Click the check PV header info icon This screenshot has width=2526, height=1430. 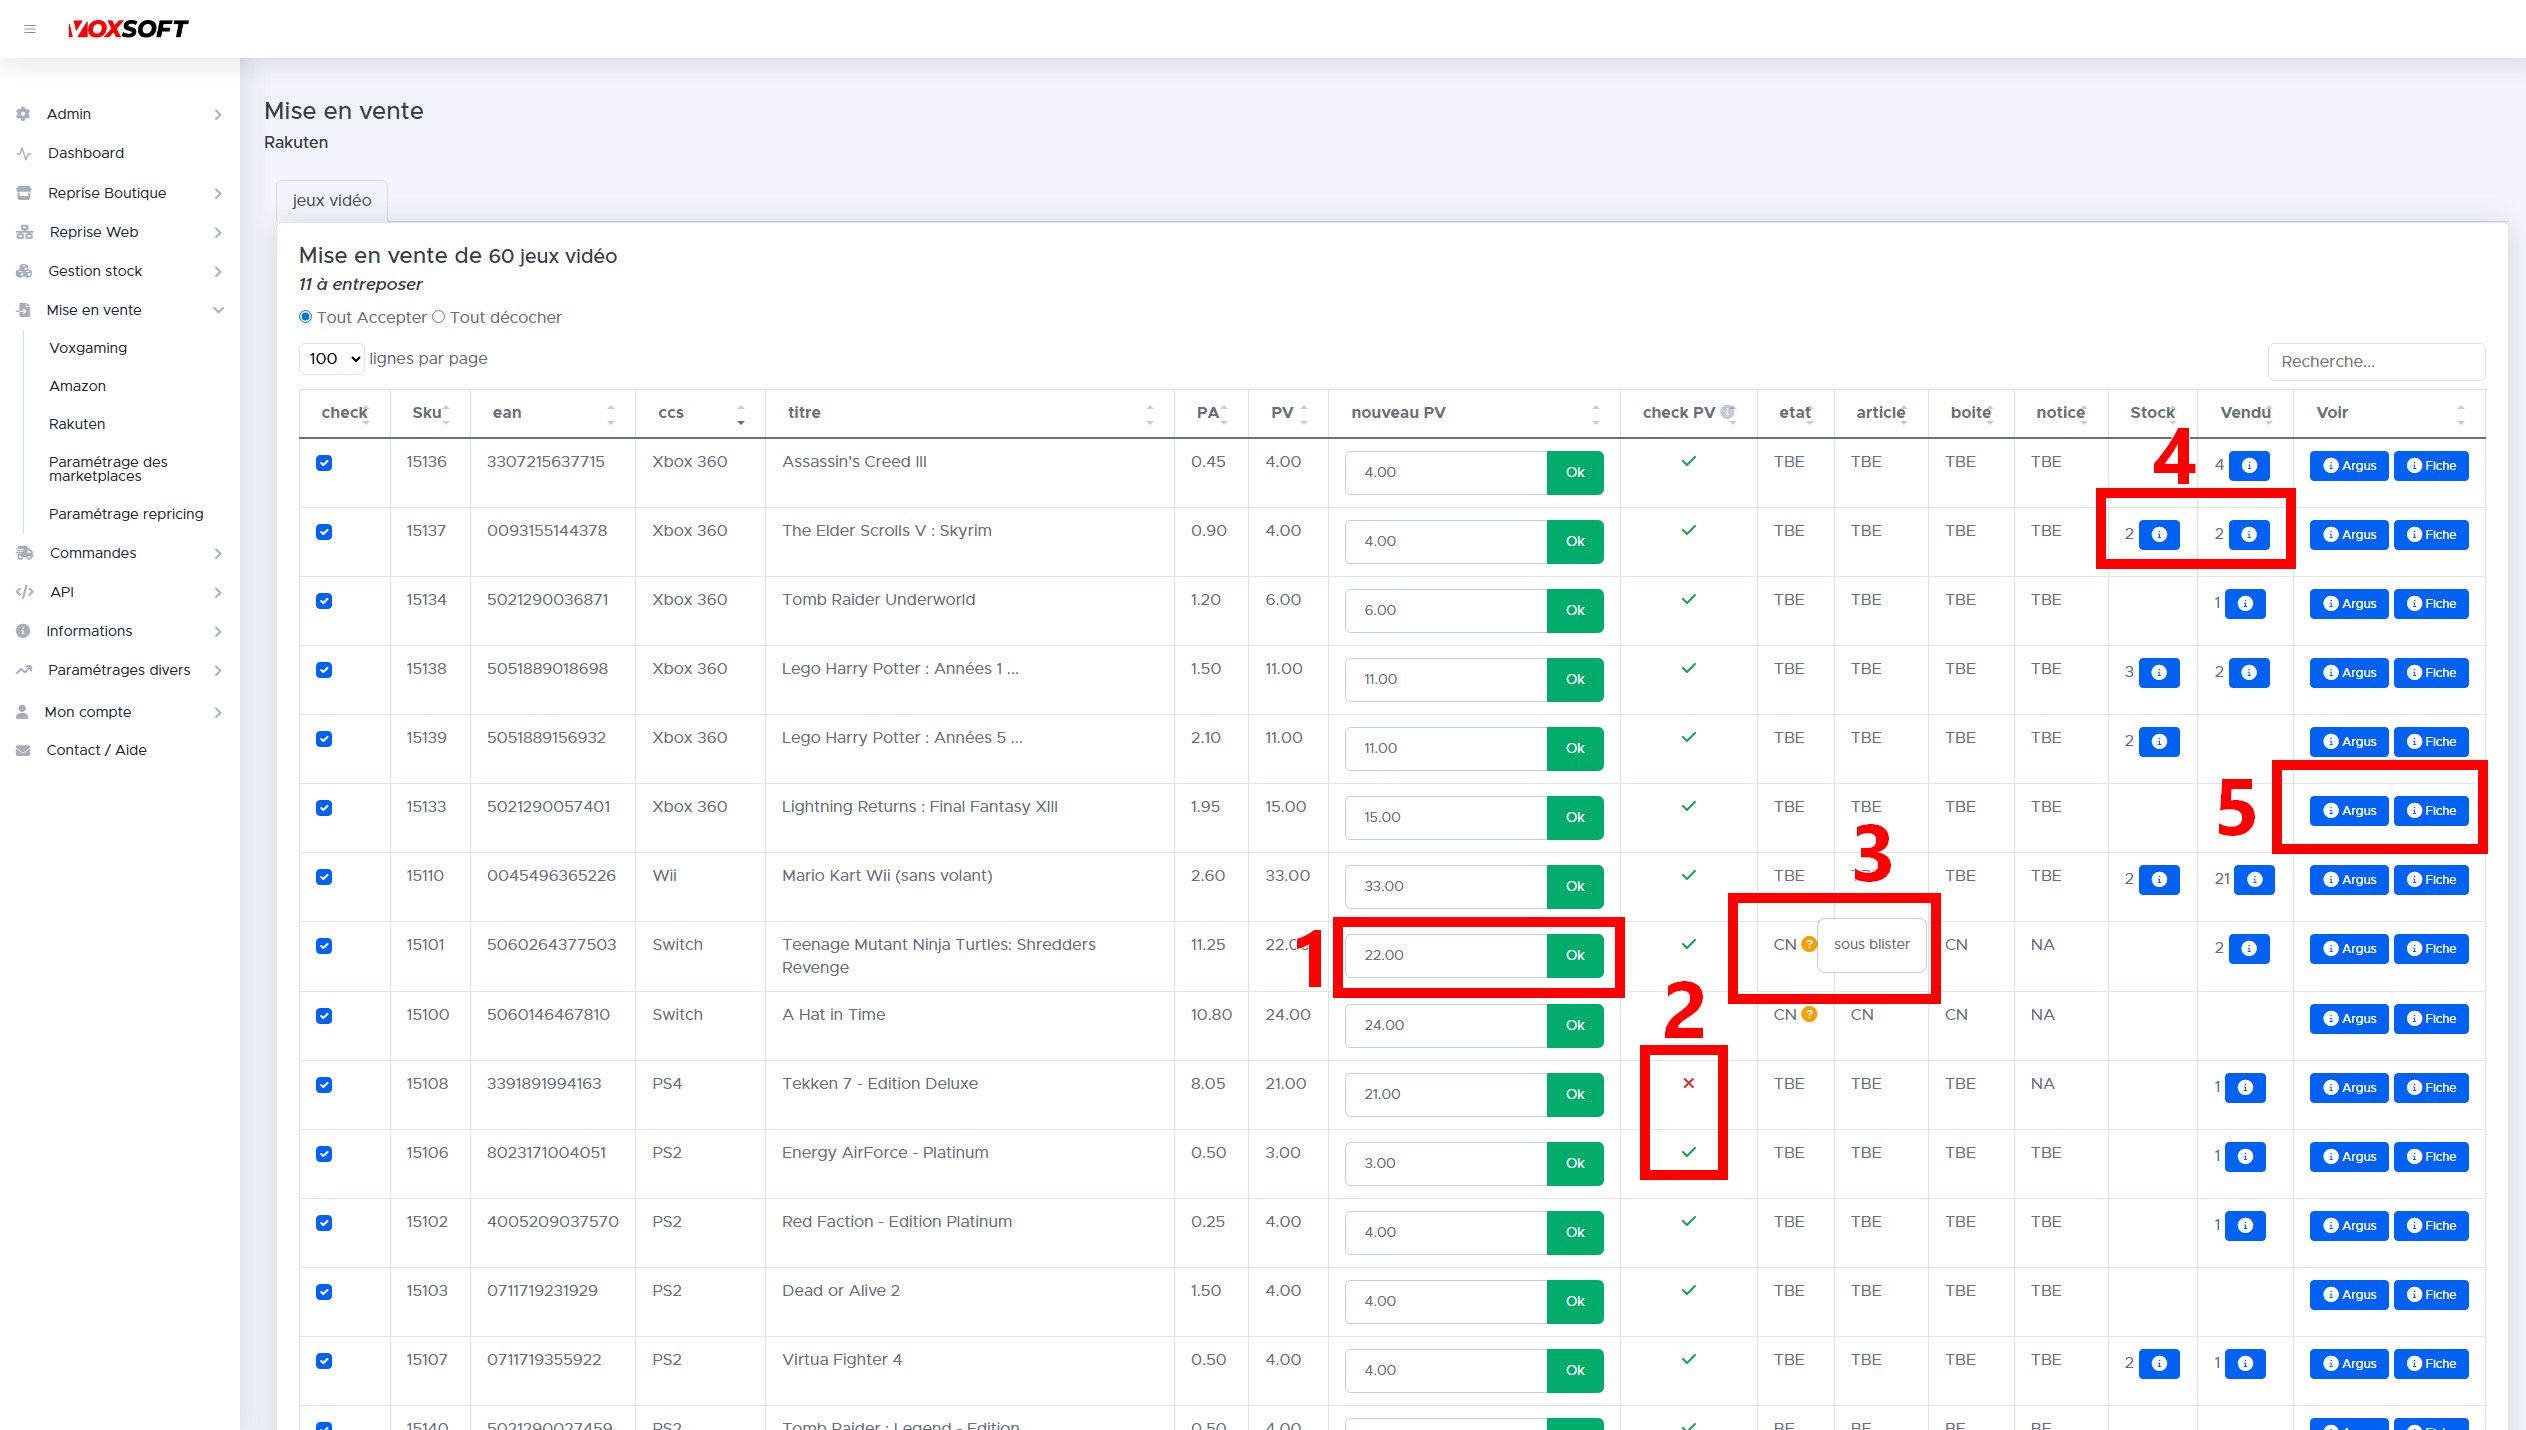[x=1728, y=412]
